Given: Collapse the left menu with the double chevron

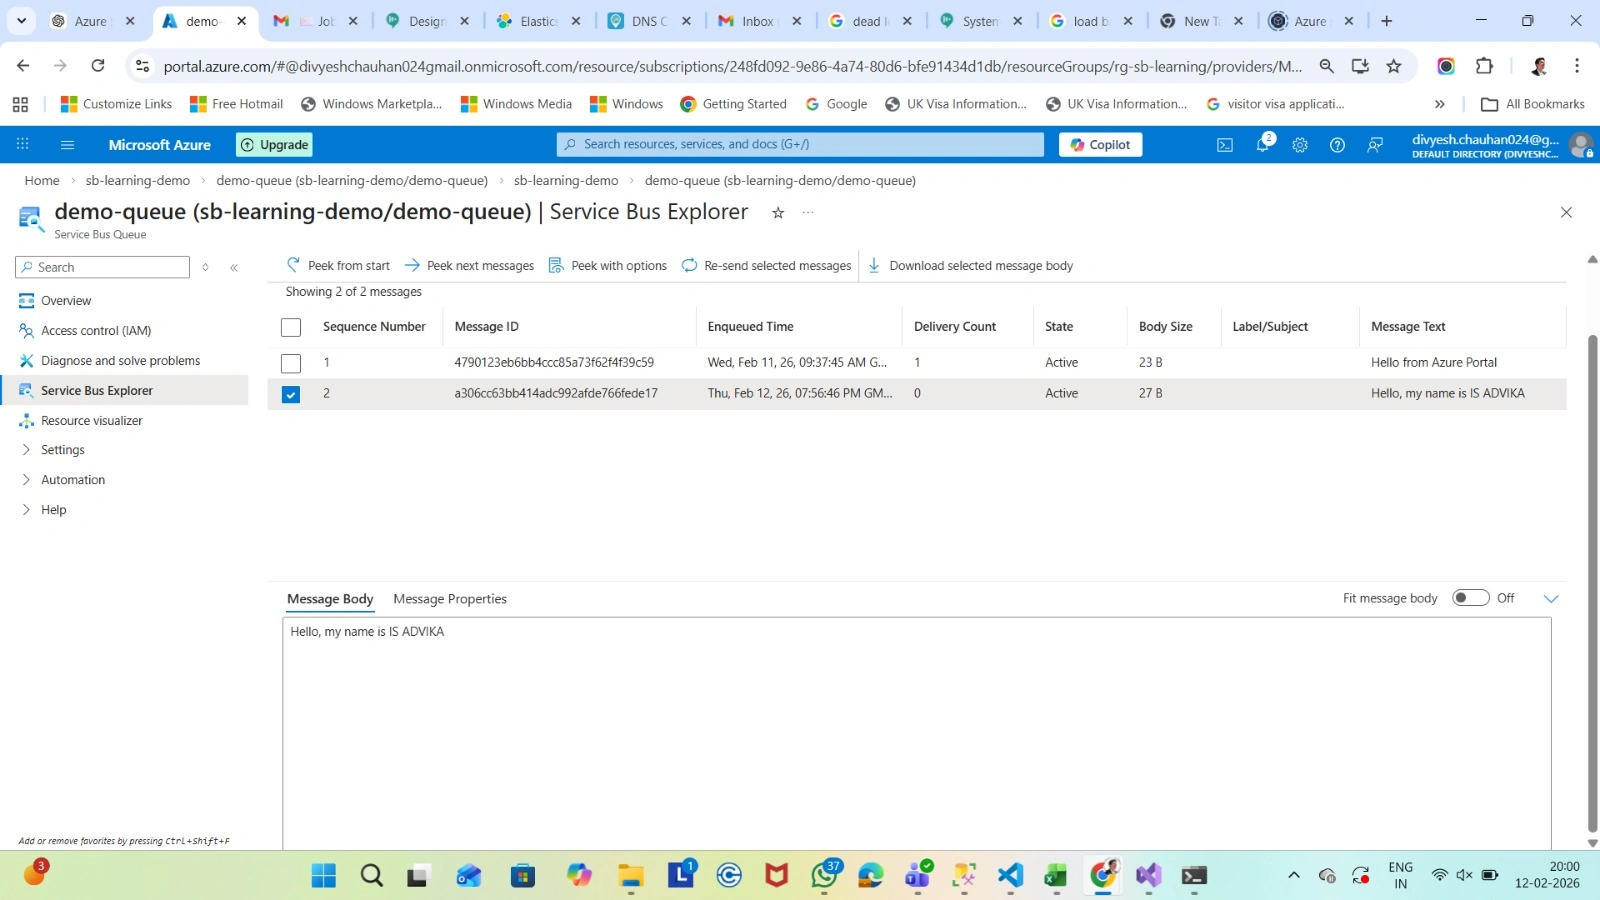Looking at the screenshot, I should pos(234,267).
